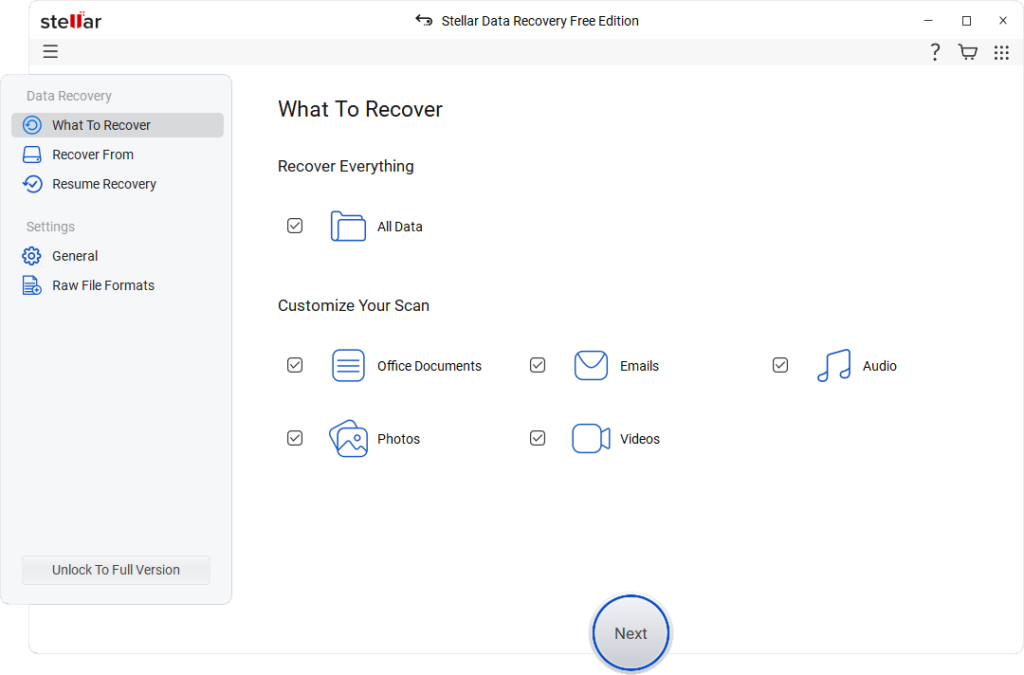The height and width of the screenshot is (675, 1024).
Task: Open General settings
Action: pyautogui.click(x=75, y=256)
